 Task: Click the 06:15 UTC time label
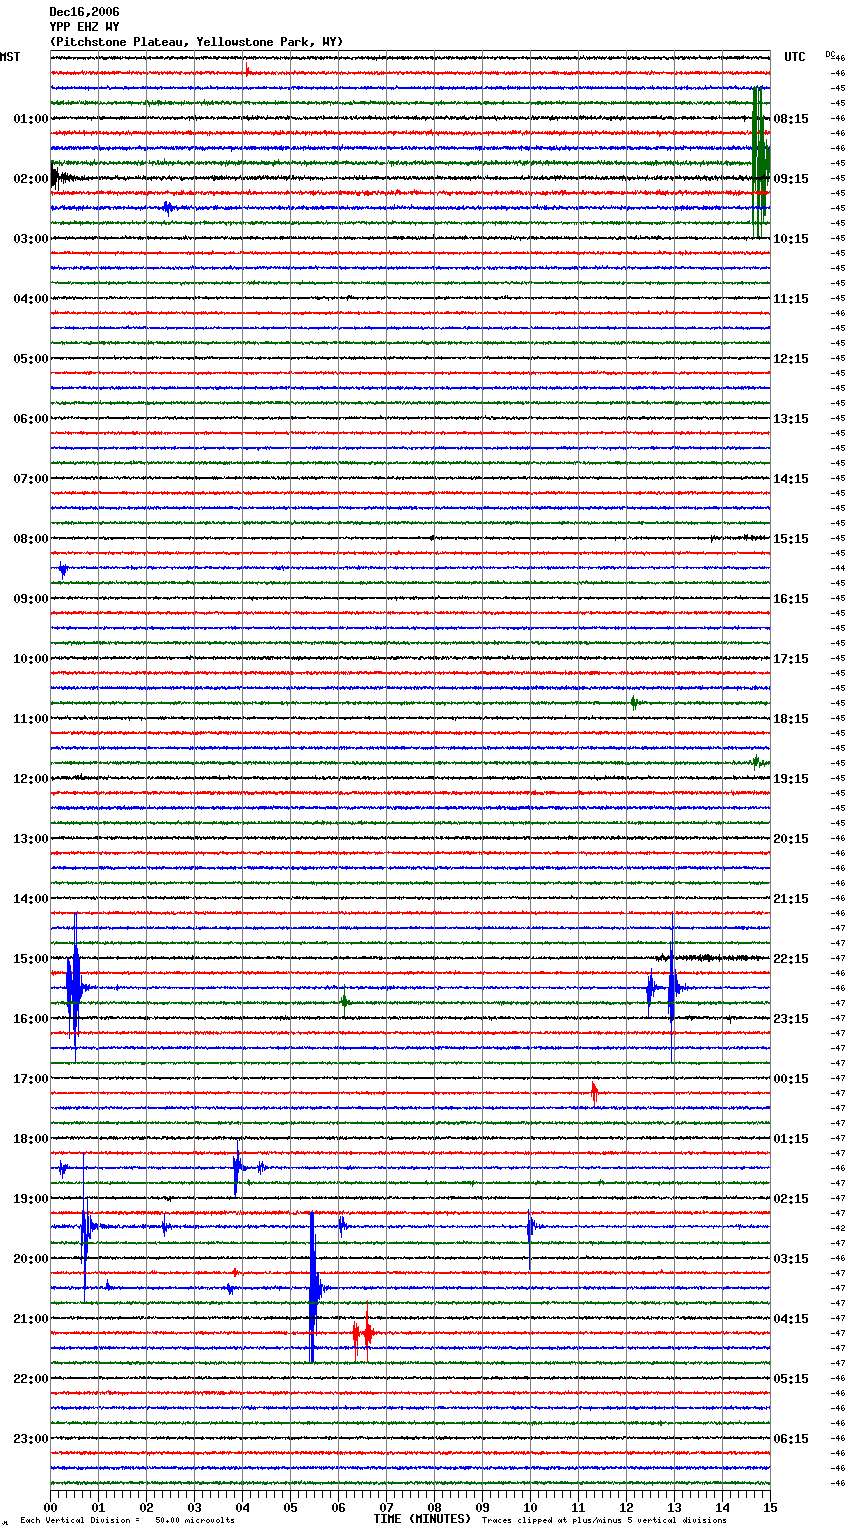[x=791, y=1439]
